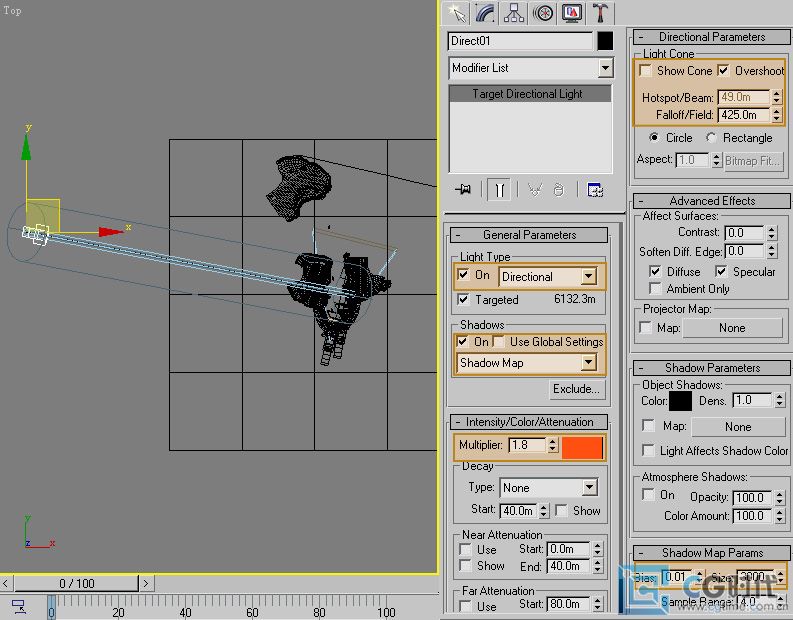793x620 pixels.
Task: Enable Use Global Settings checkbox
Action: pyautogui.click(x=499, y=342)
